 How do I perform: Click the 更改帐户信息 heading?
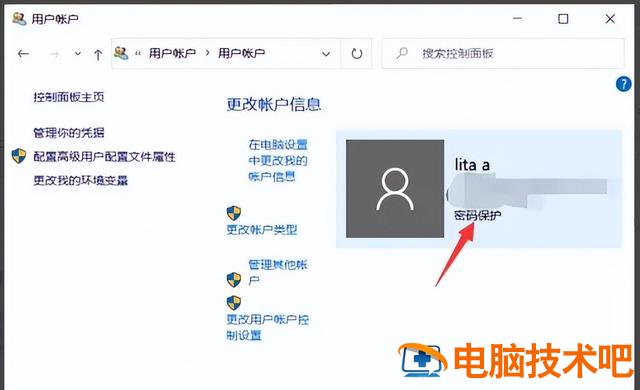point(274,105)
